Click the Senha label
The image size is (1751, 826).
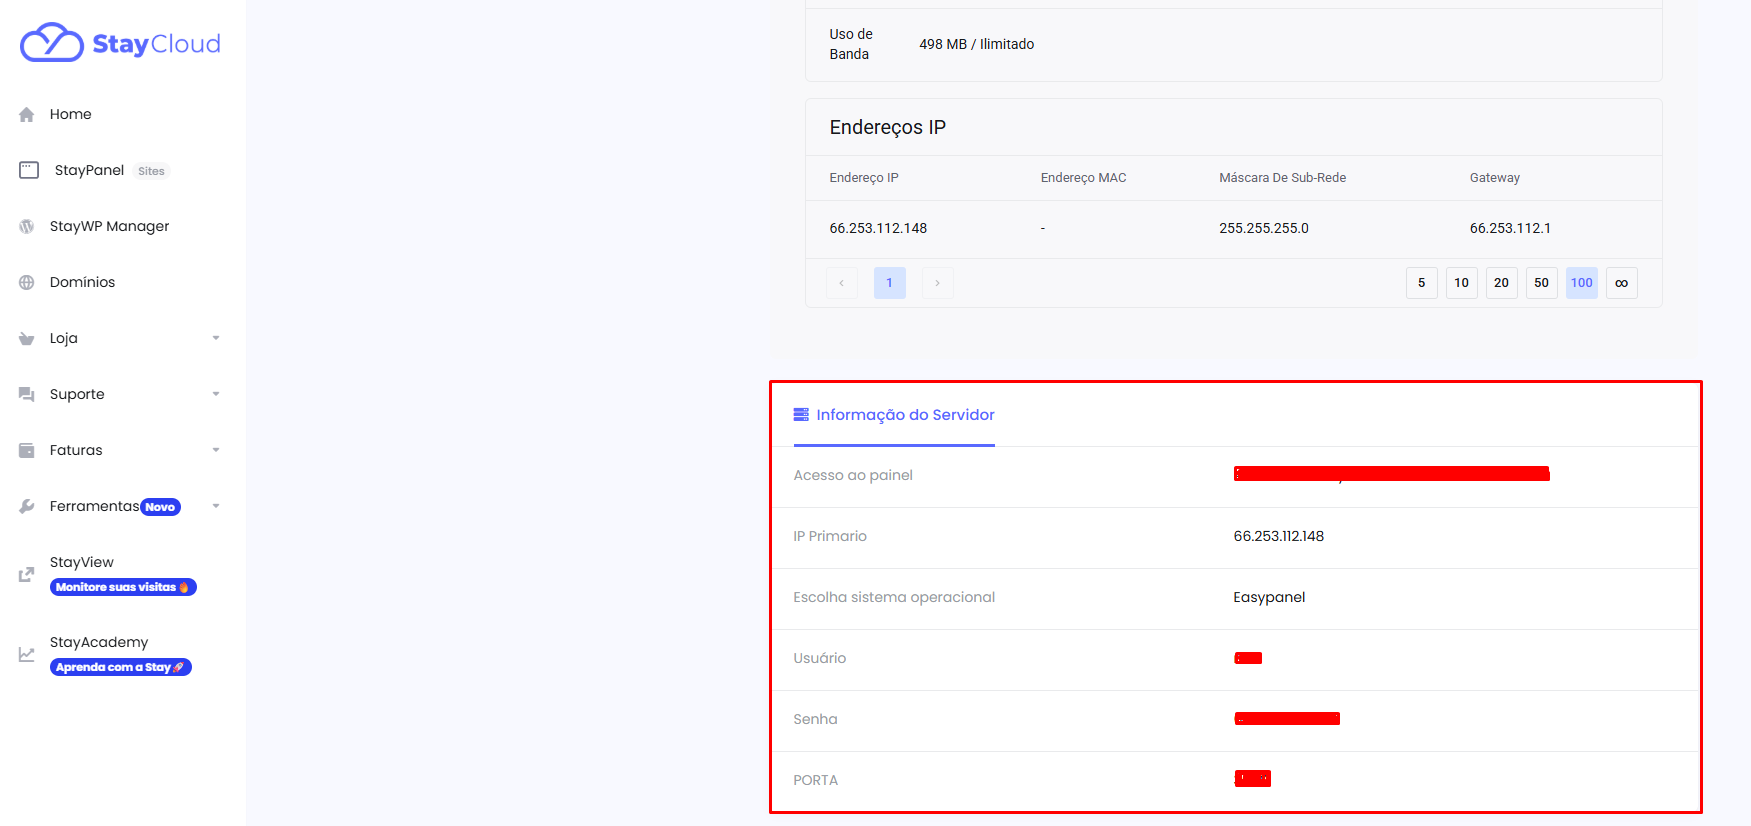[815, 719]
